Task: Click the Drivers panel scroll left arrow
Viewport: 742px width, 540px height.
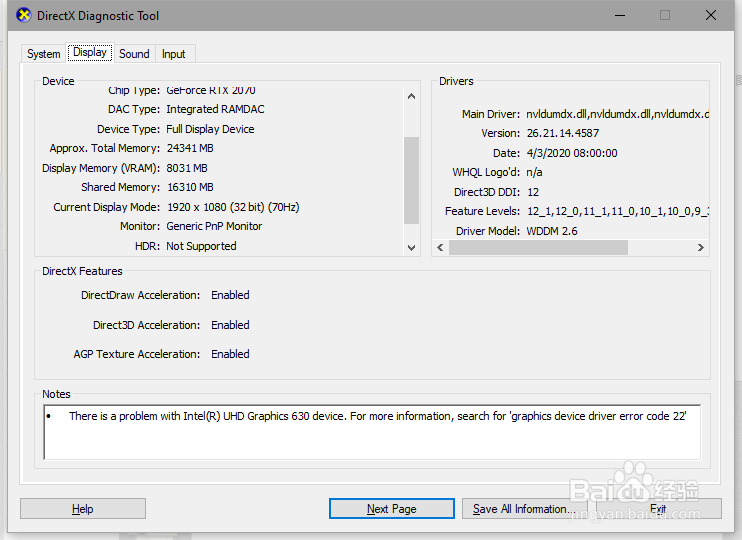Action: pyautogui.click(x=441, y=248)
